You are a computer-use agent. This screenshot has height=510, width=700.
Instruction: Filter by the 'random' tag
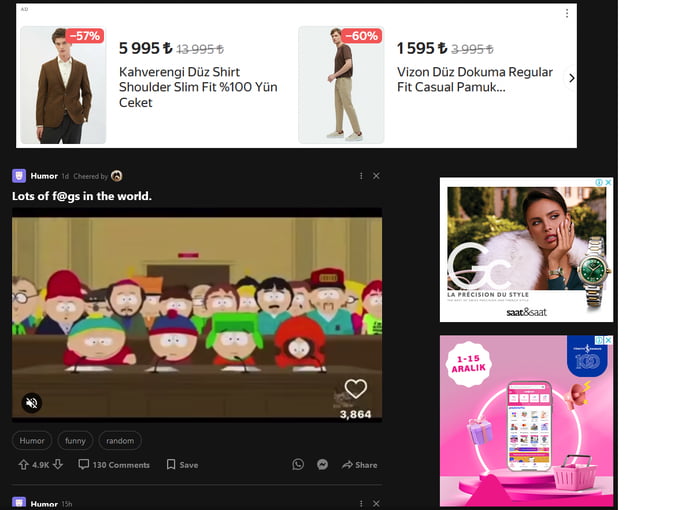click(120, 440)
